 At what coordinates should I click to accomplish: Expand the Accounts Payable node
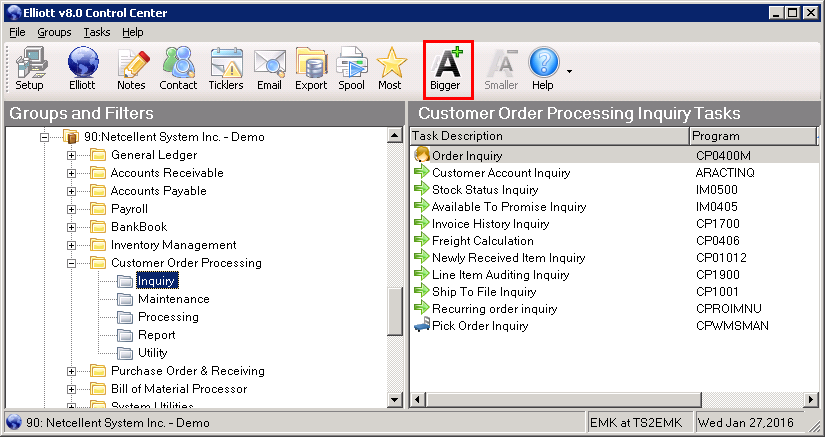pyautogui.click(x=72, y=191)
